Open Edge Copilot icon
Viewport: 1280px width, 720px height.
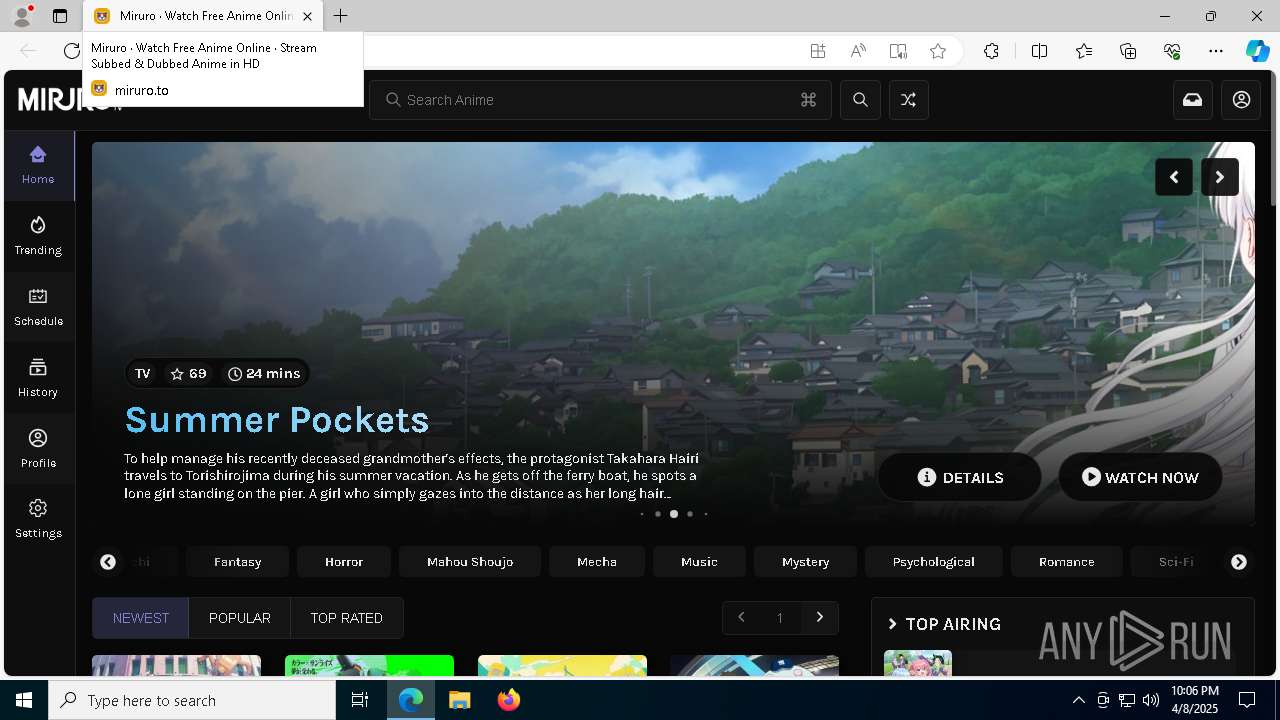click(x=1257, y=51)
